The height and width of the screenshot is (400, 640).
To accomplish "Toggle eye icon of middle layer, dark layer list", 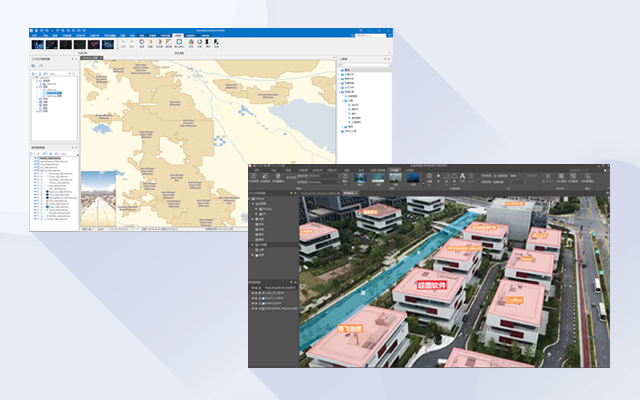I will coord(253,298).
